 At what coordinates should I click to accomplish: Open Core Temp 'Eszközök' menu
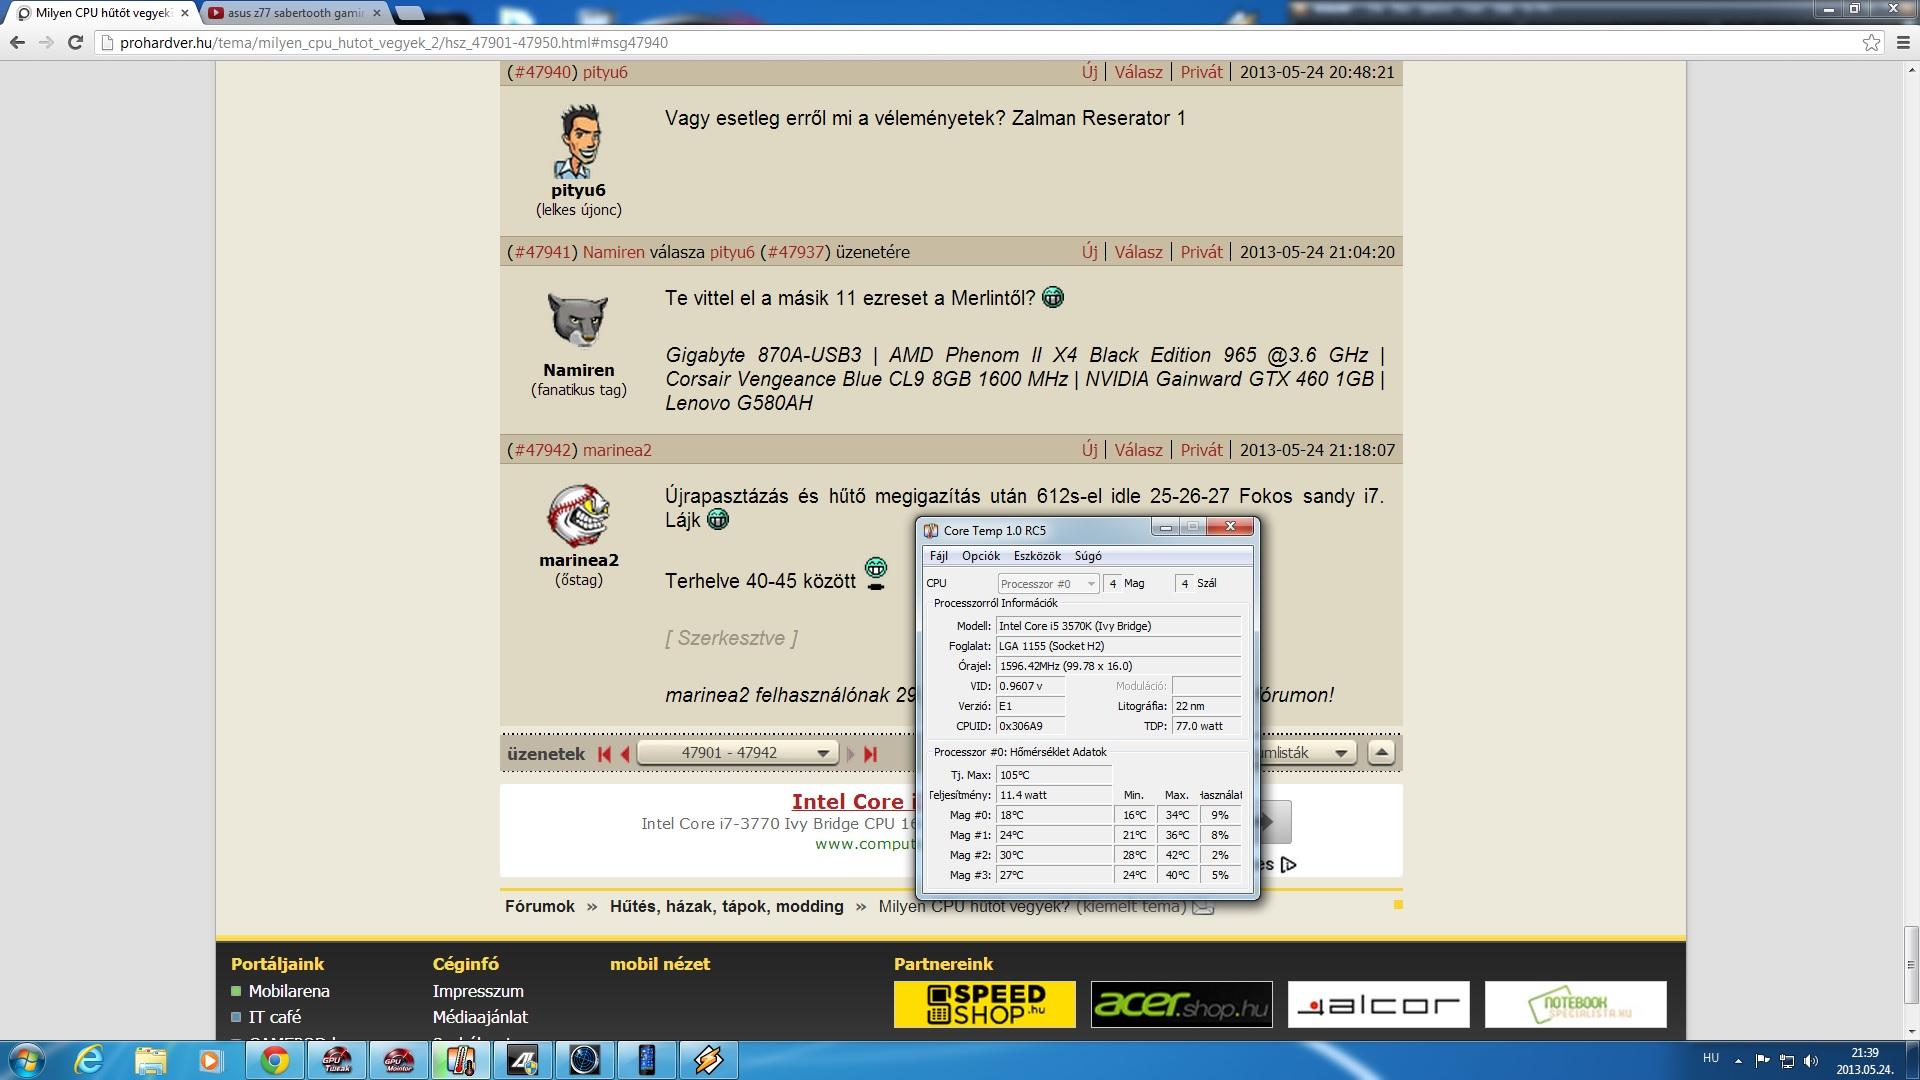click(1037, 556)
